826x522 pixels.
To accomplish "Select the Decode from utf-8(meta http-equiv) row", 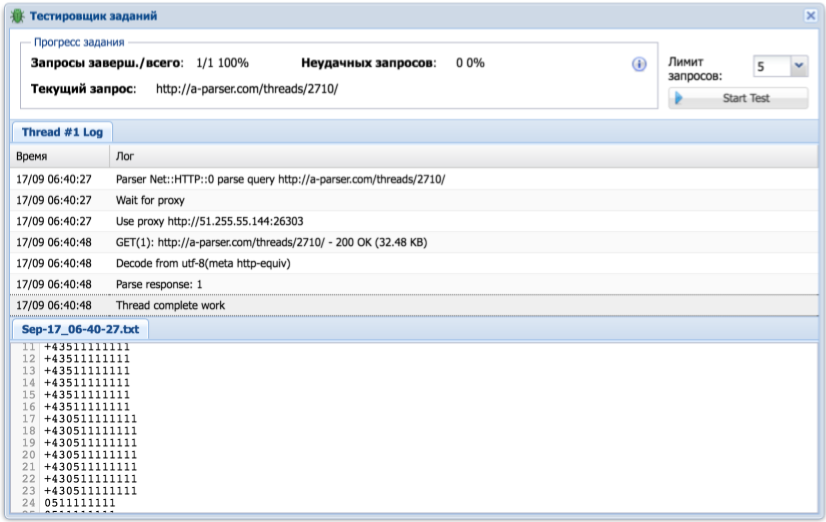I will [414, 263].
